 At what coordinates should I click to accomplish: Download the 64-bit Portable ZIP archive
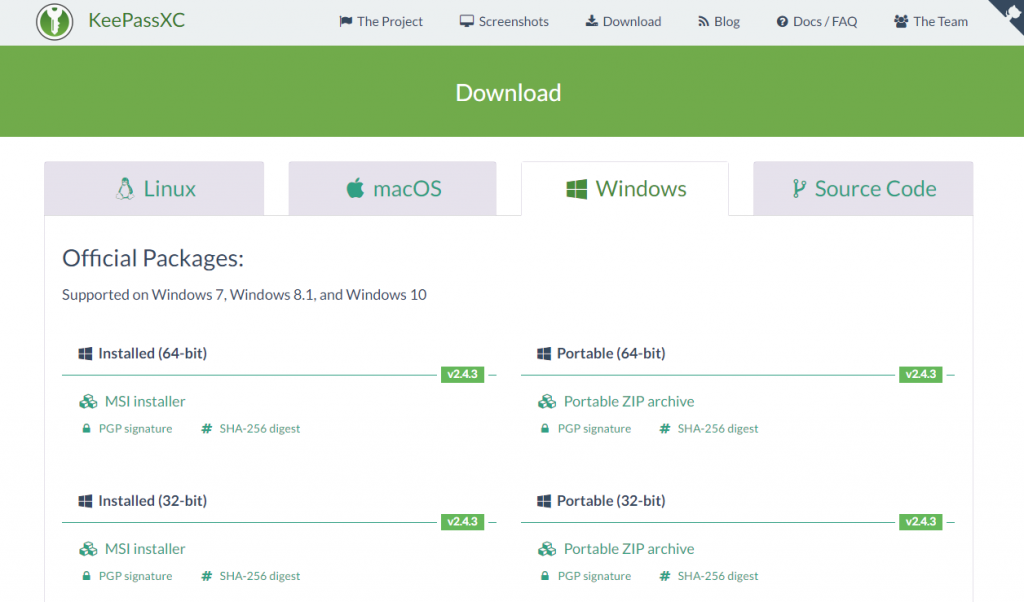pos(629,402)
